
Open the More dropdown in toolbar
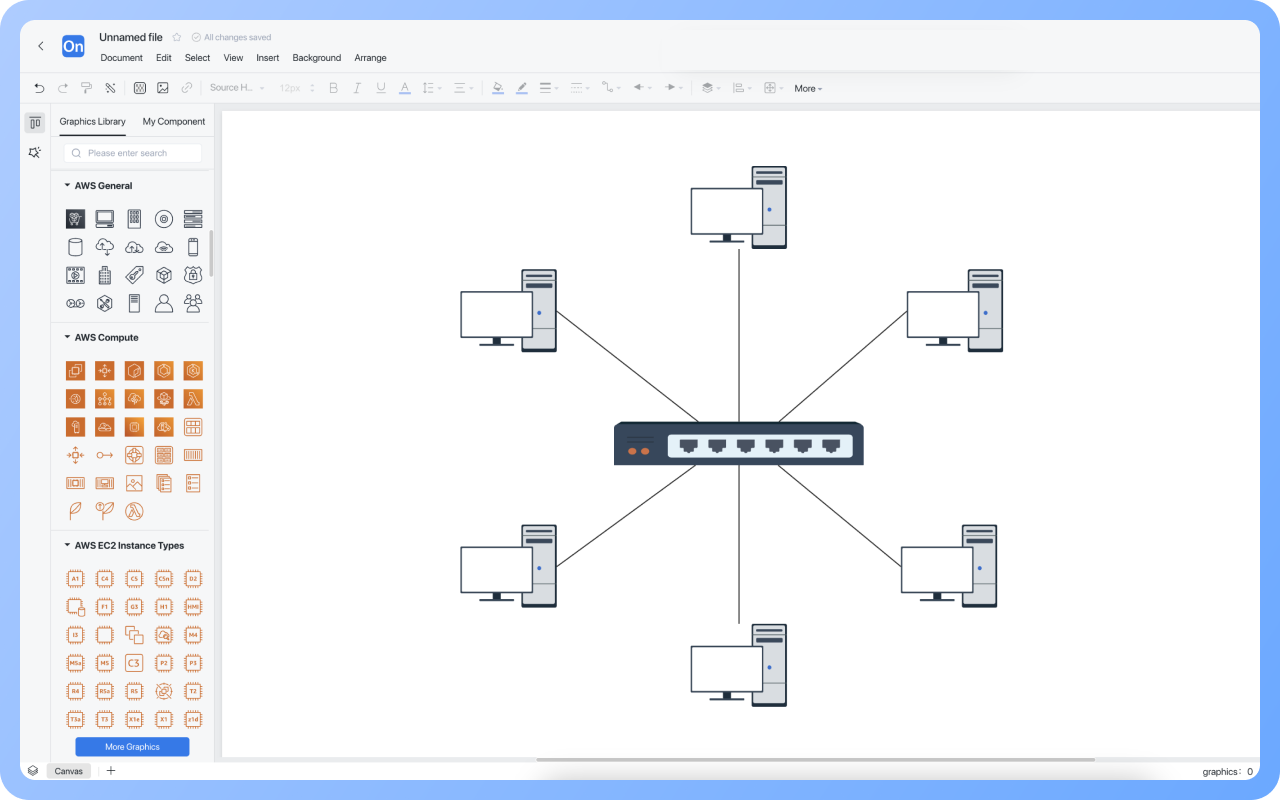pyautogui.click(x=808, y=89)
